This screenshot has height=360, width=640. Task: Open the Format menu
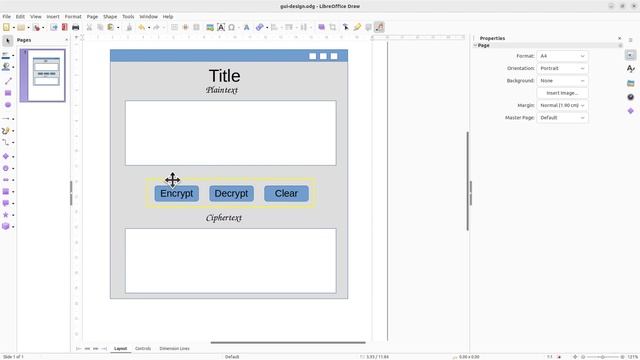[x=73, y=17]
